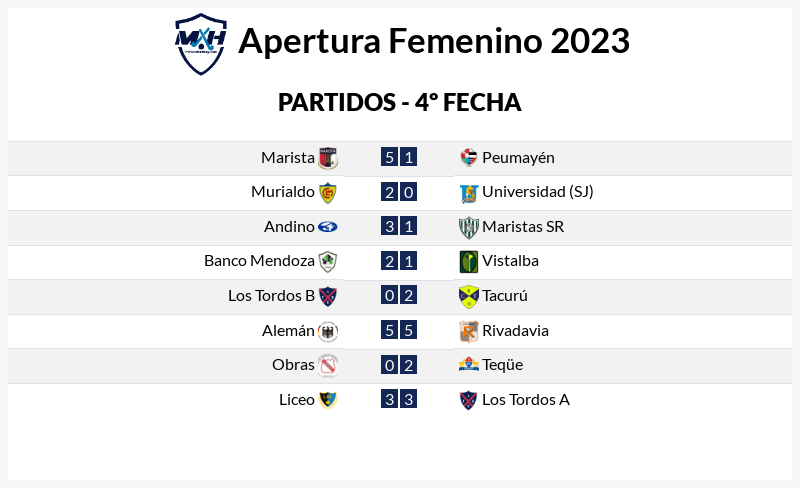
Task: Select the Murialdo team shield icon
Action: click(328, 193)
